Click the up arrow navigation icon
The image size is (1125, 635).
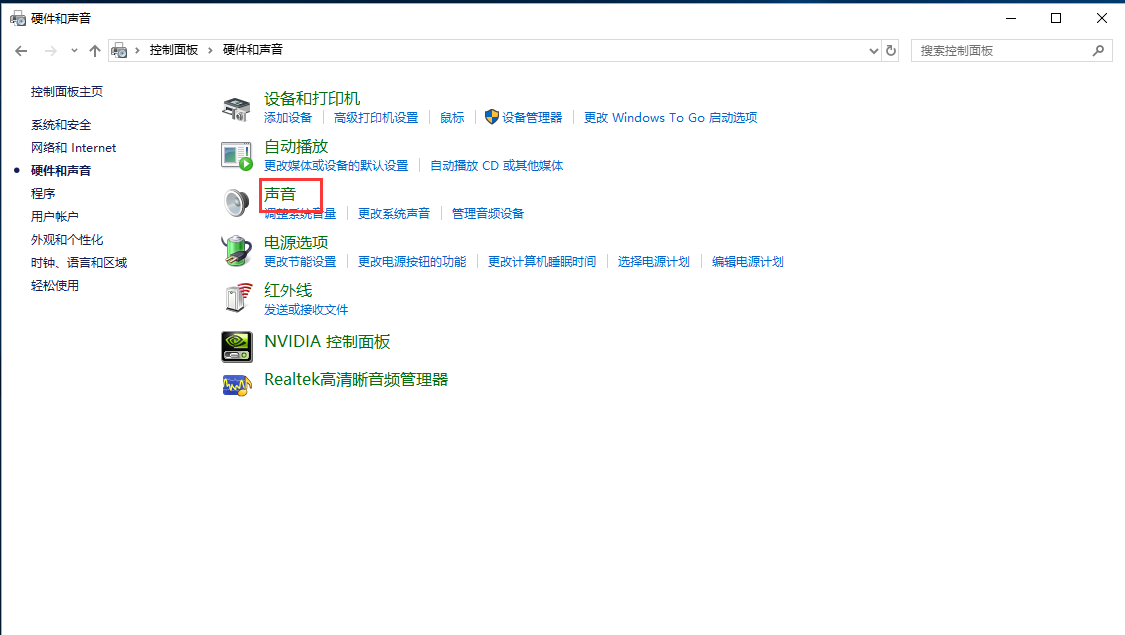pos(95,49)
